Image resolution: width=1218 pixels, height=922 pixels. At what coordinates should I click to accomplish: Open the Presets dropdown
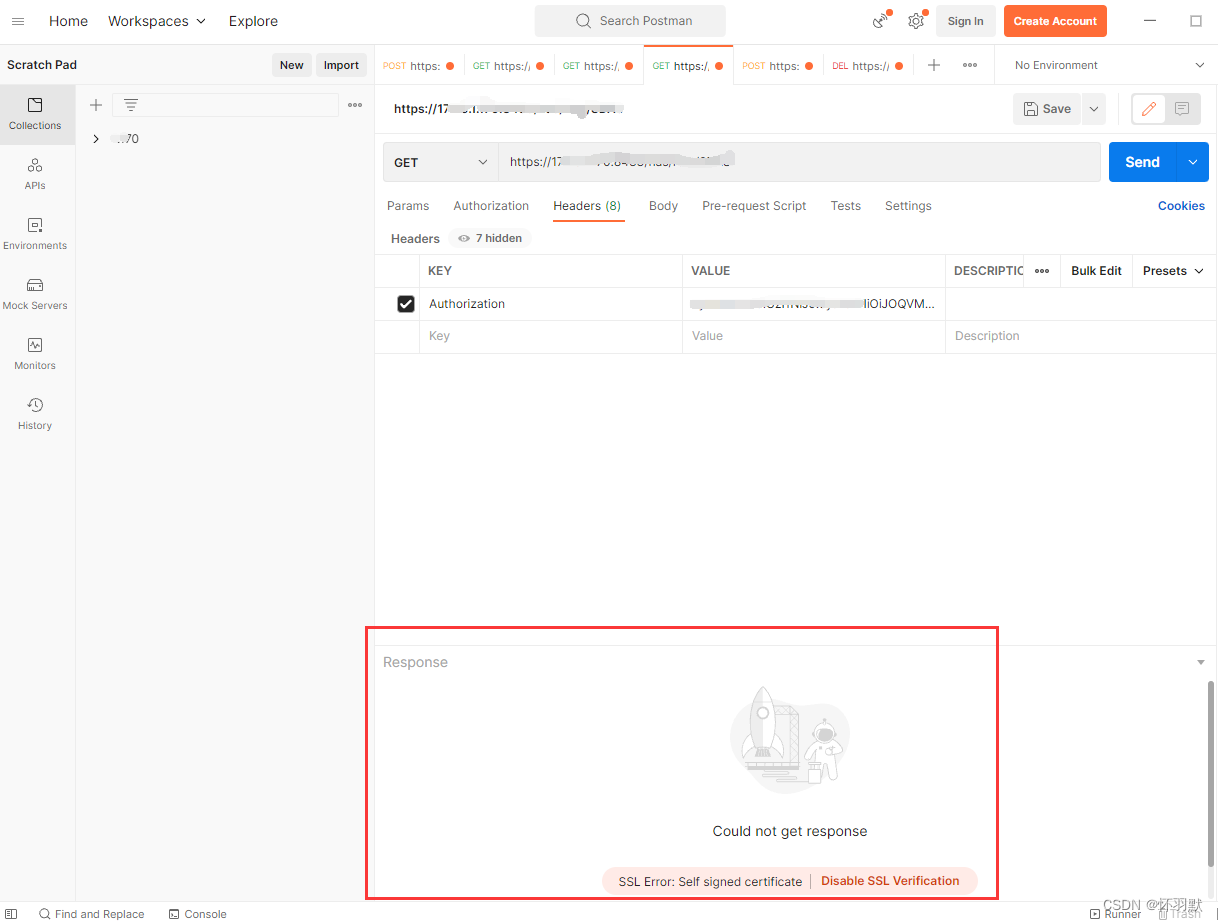point(1173,271)
